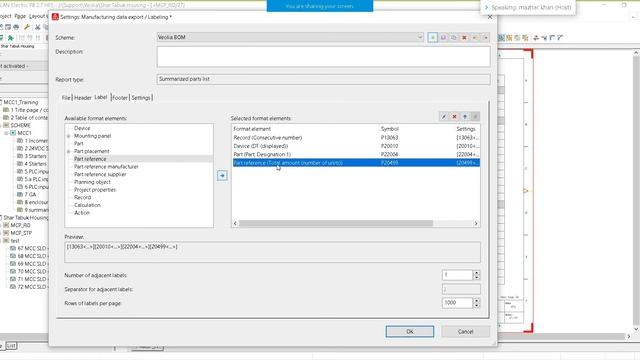Screen dimensions: 640x360
Task: Increase Number of adjacent labels with up arrow
Action: [x=476, y=273]
